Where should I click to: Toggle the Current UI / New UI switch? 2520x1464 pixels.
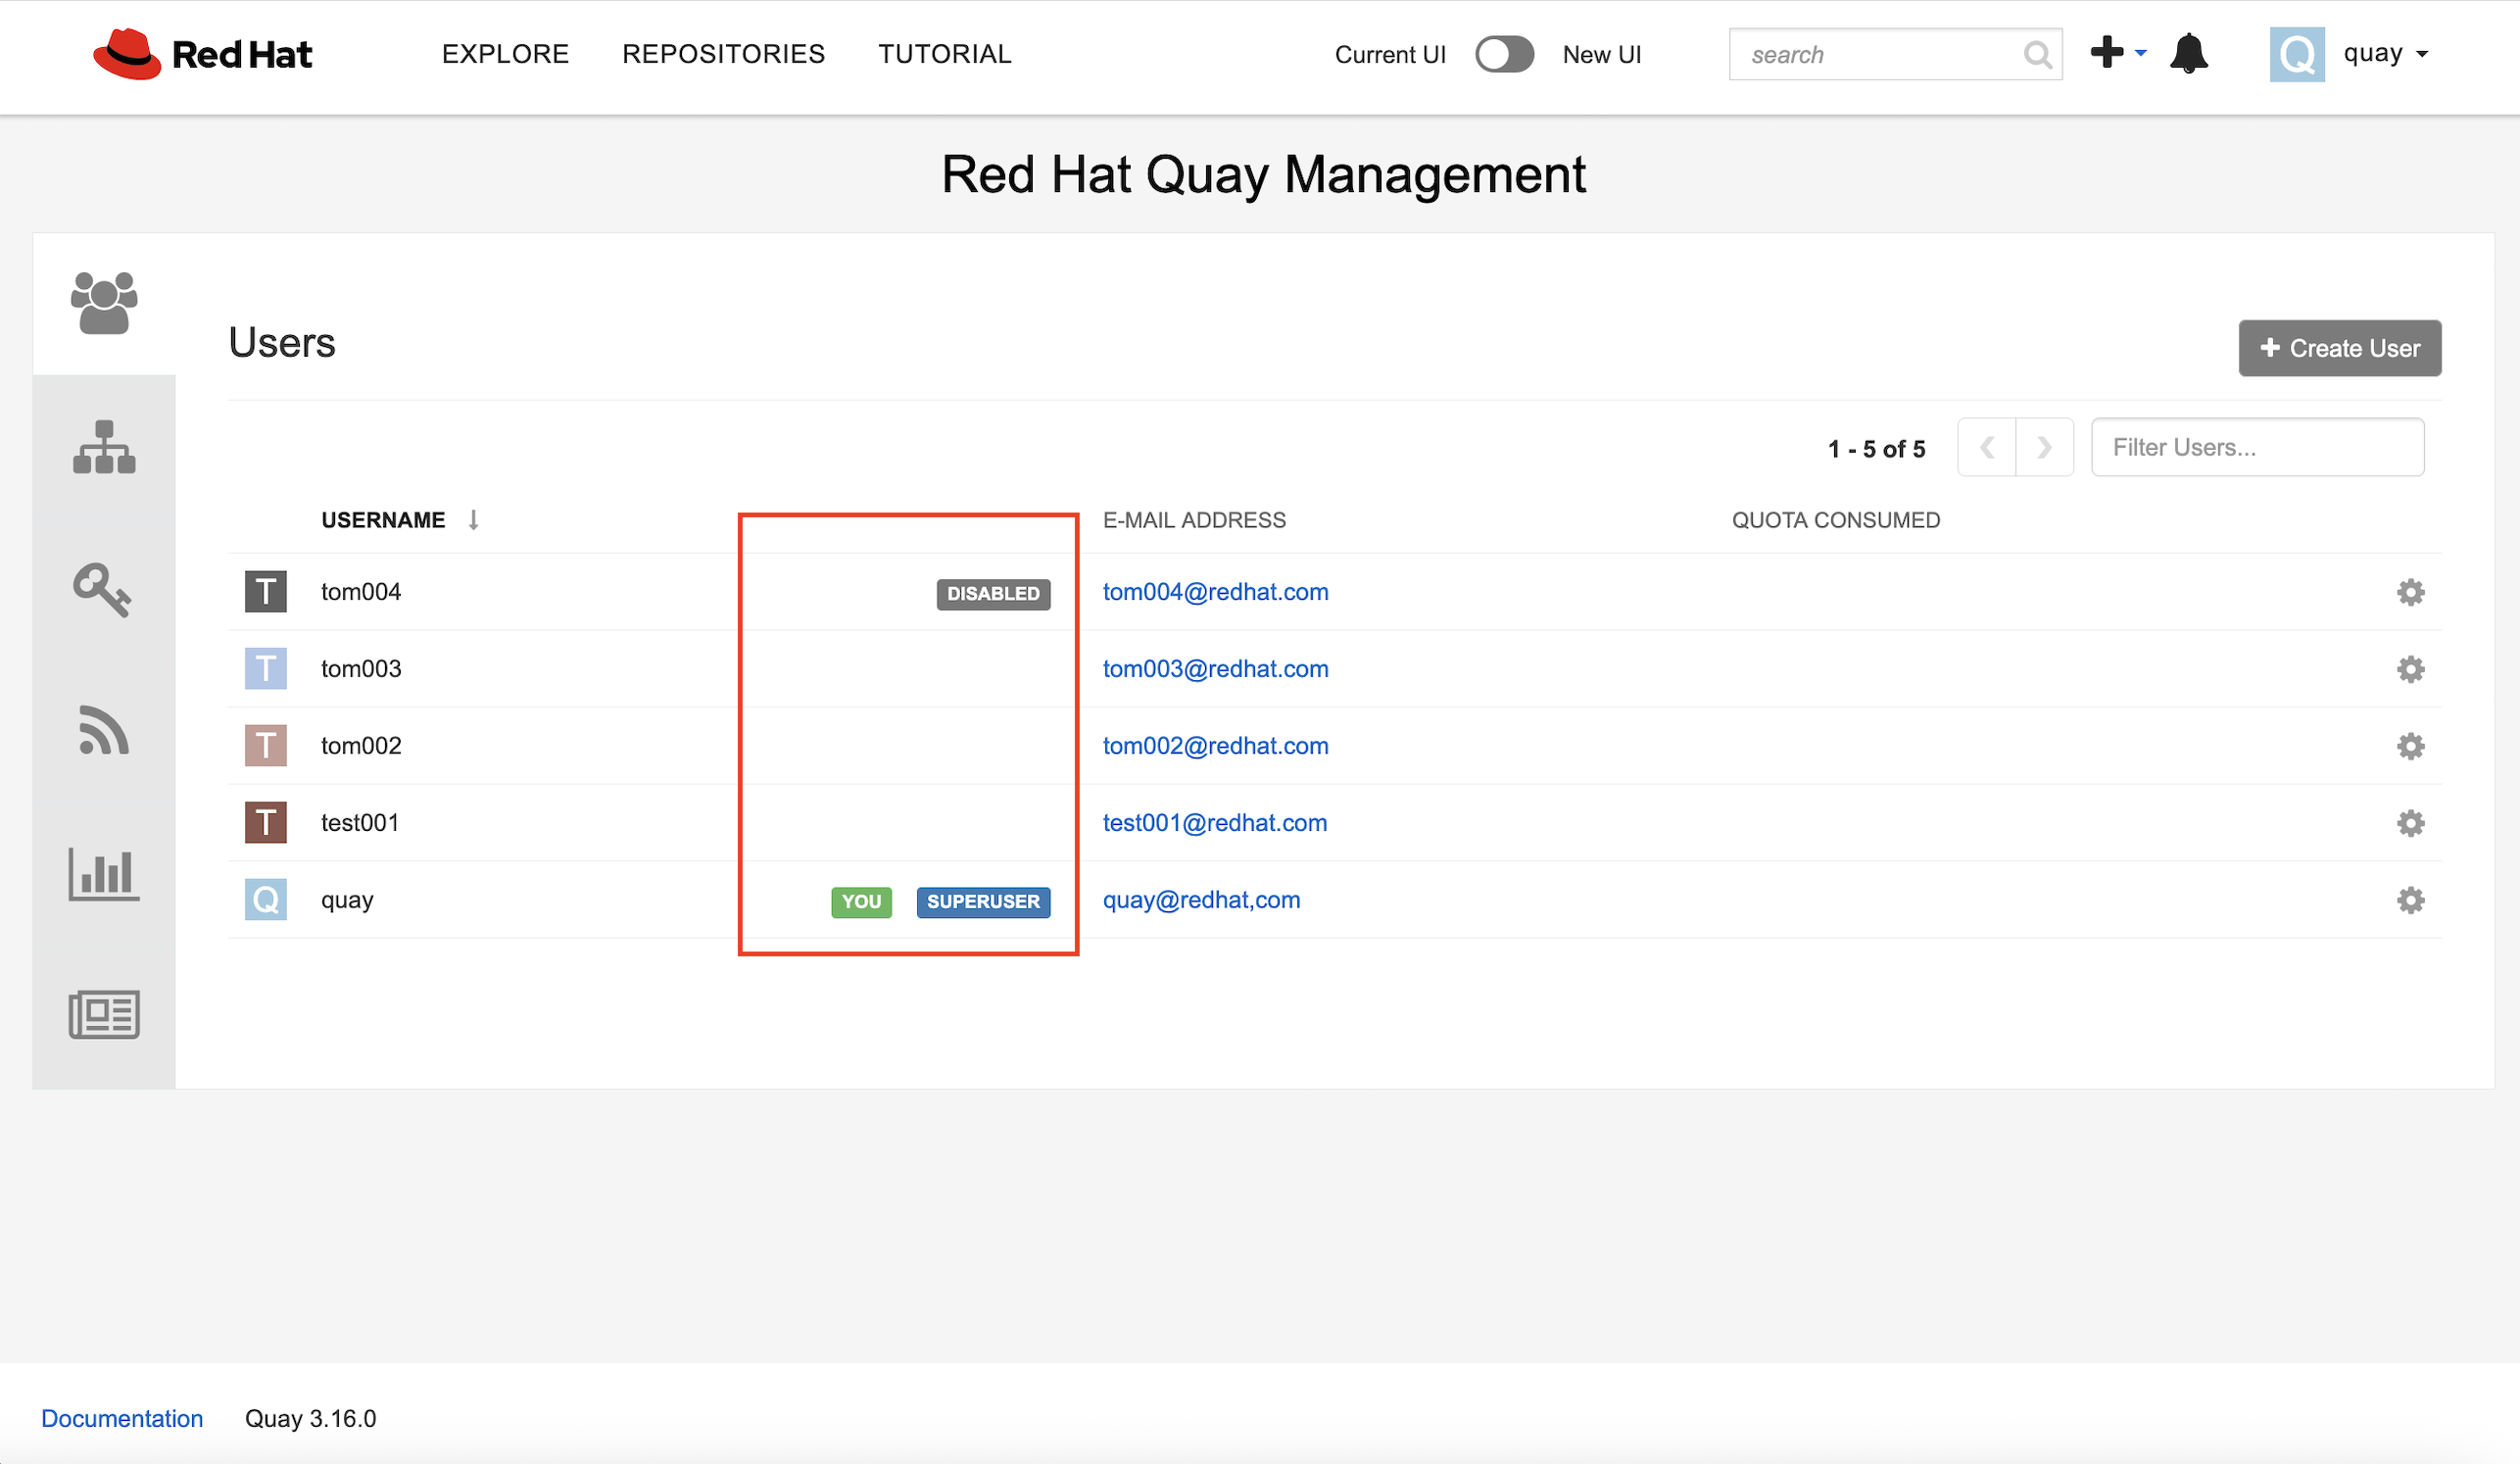1504,54
